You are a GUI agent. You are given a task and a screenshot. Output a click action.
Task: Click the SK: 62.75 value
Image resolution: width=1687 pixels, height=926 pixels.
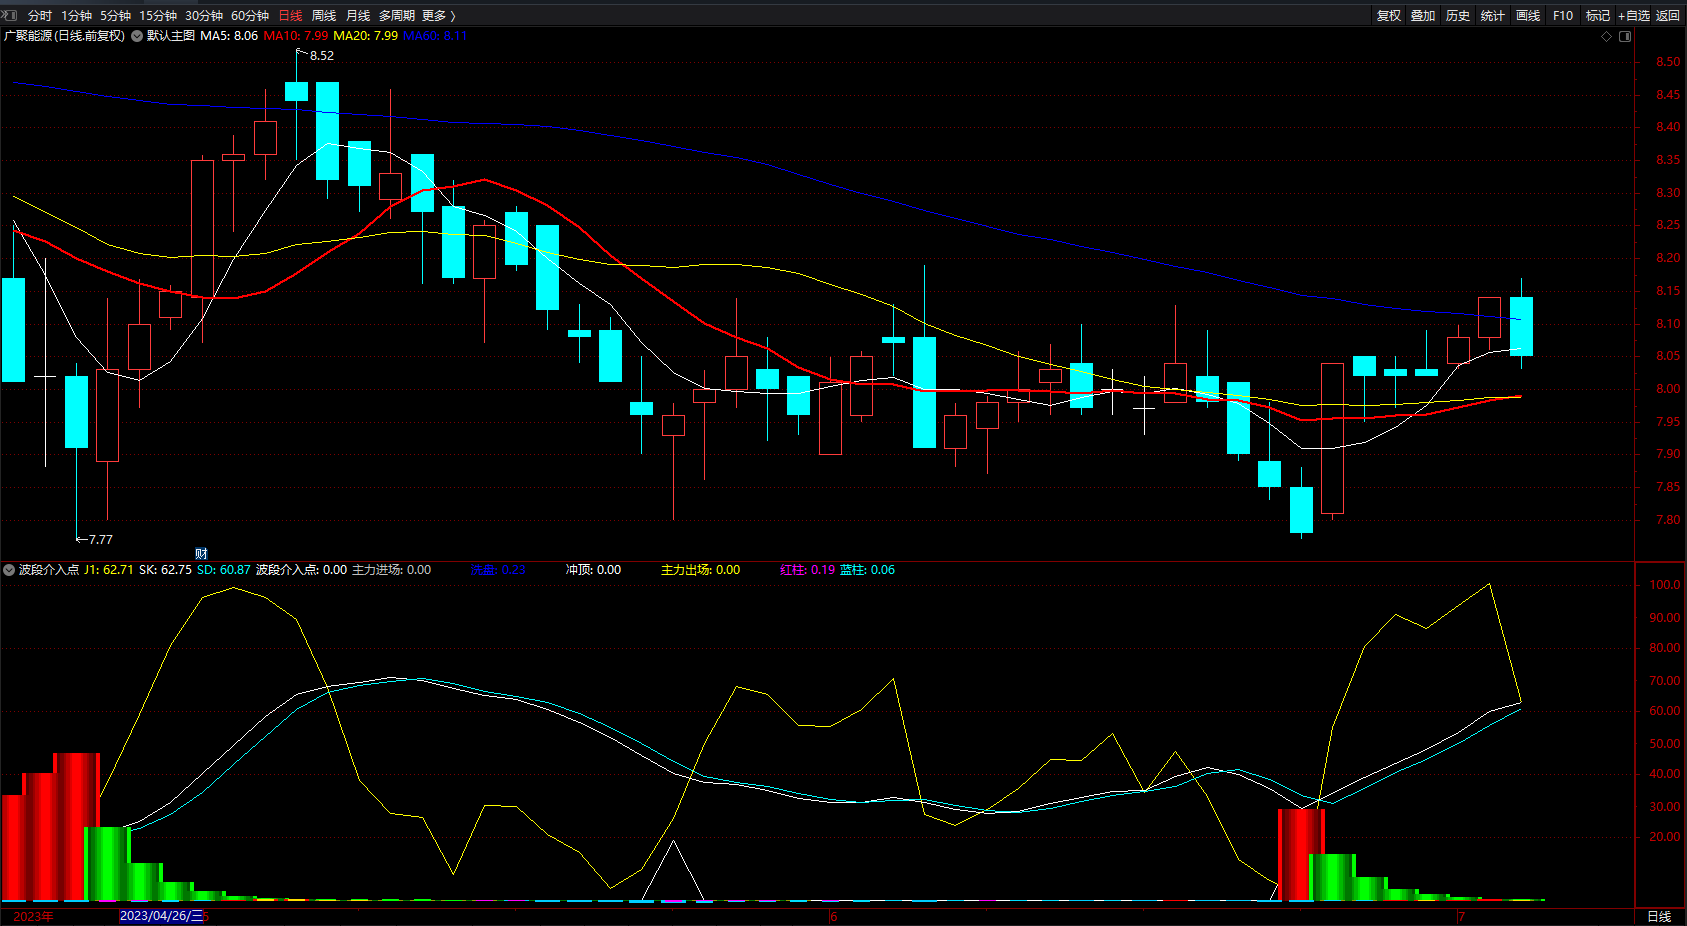[165, 570]
